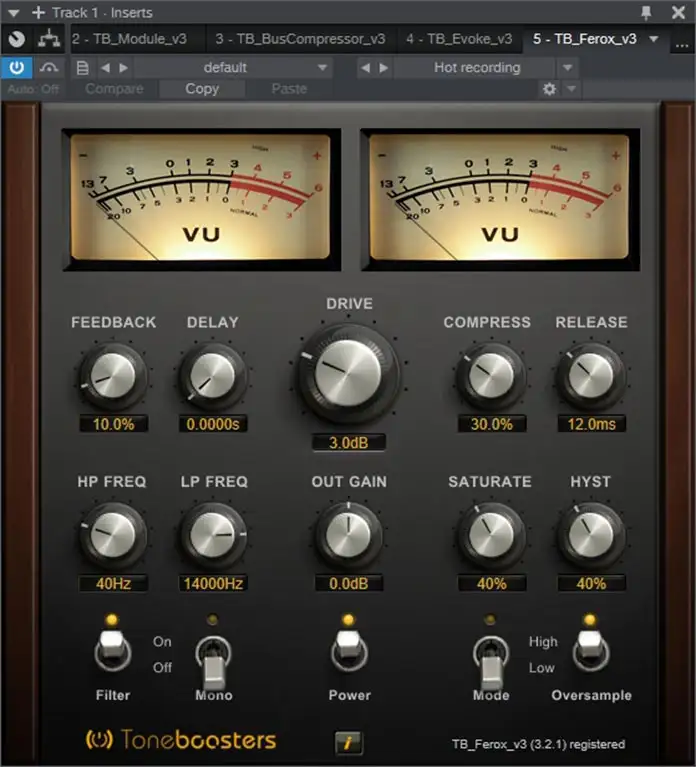
Task: Open the routing view icon
Action: pyautogui.click(x=49, y=39)
